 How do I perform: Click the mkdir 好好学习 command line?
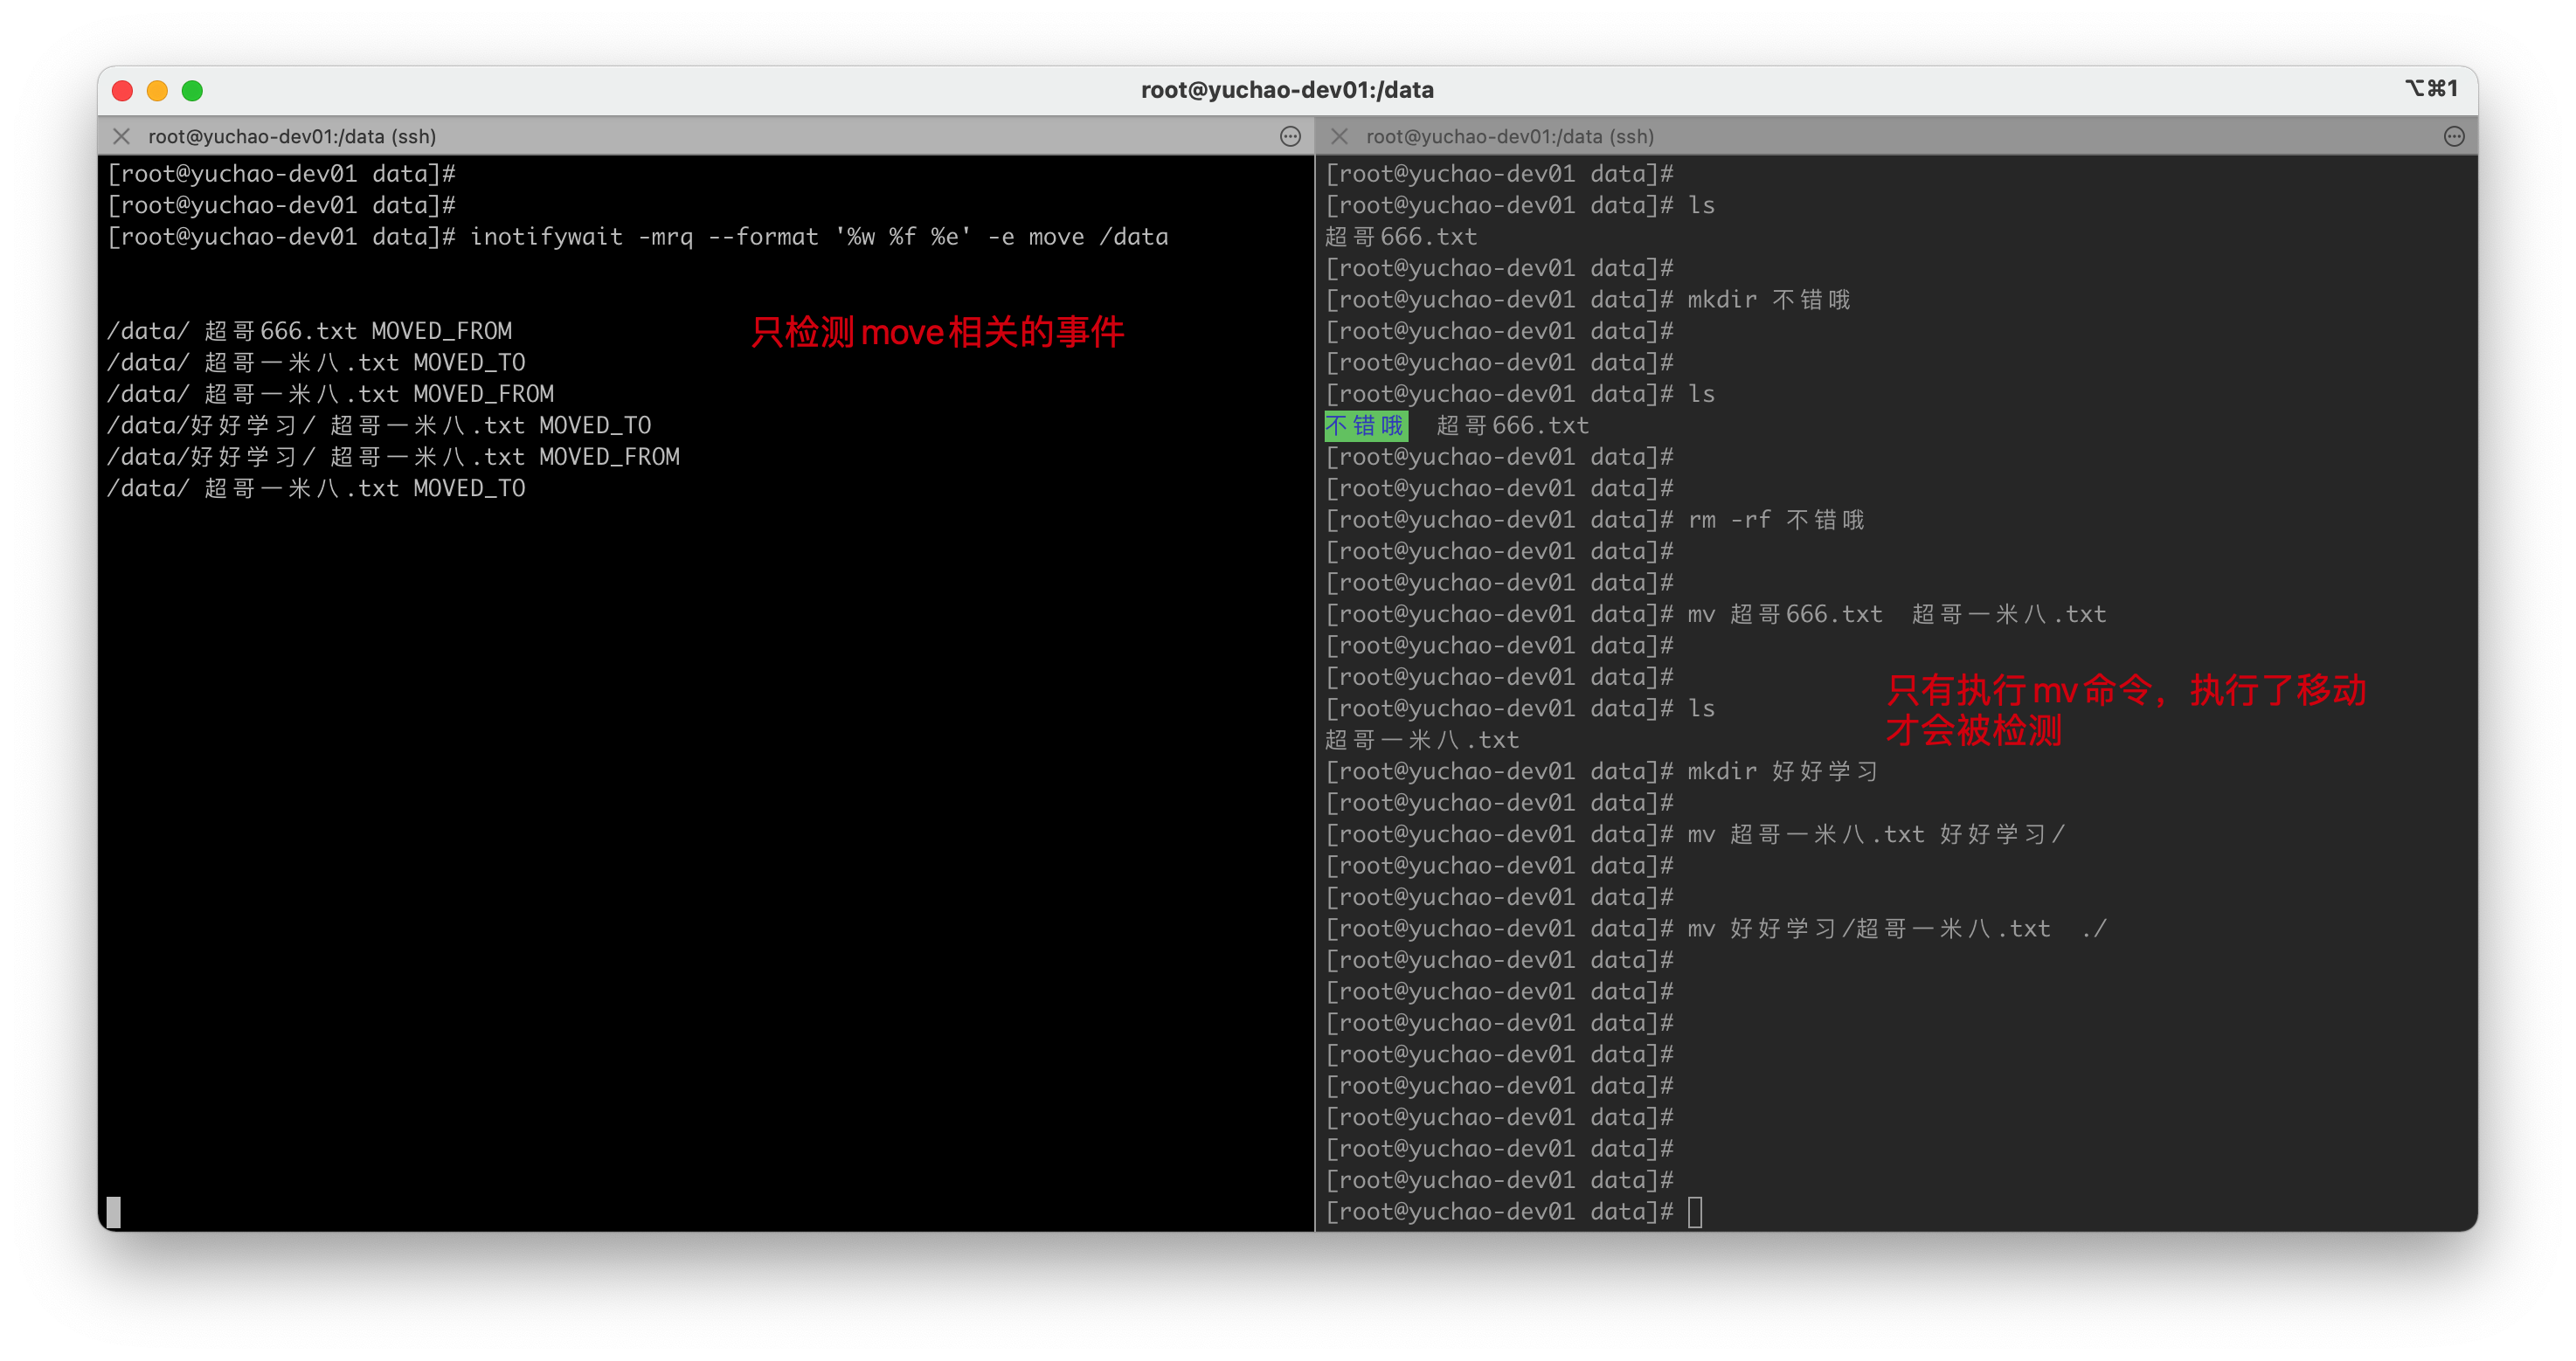pos(1781,771)
